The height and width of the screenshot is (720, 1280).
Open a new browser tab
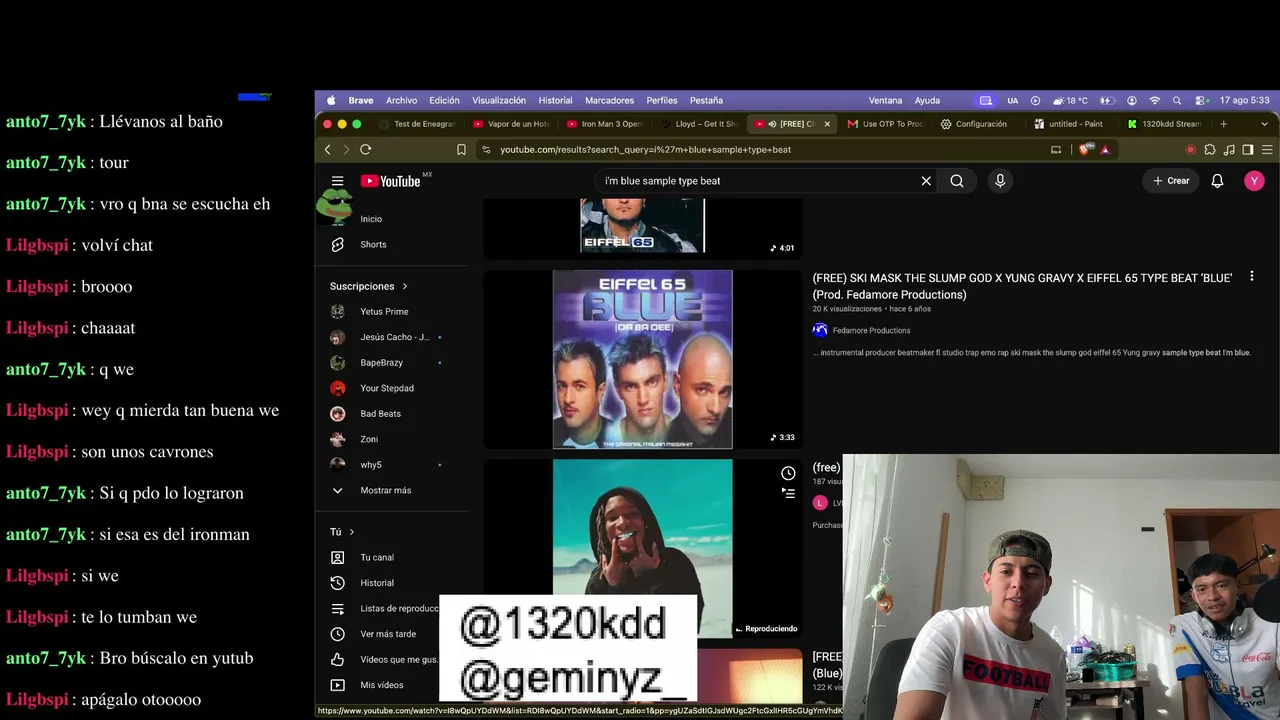(1224, 124)
